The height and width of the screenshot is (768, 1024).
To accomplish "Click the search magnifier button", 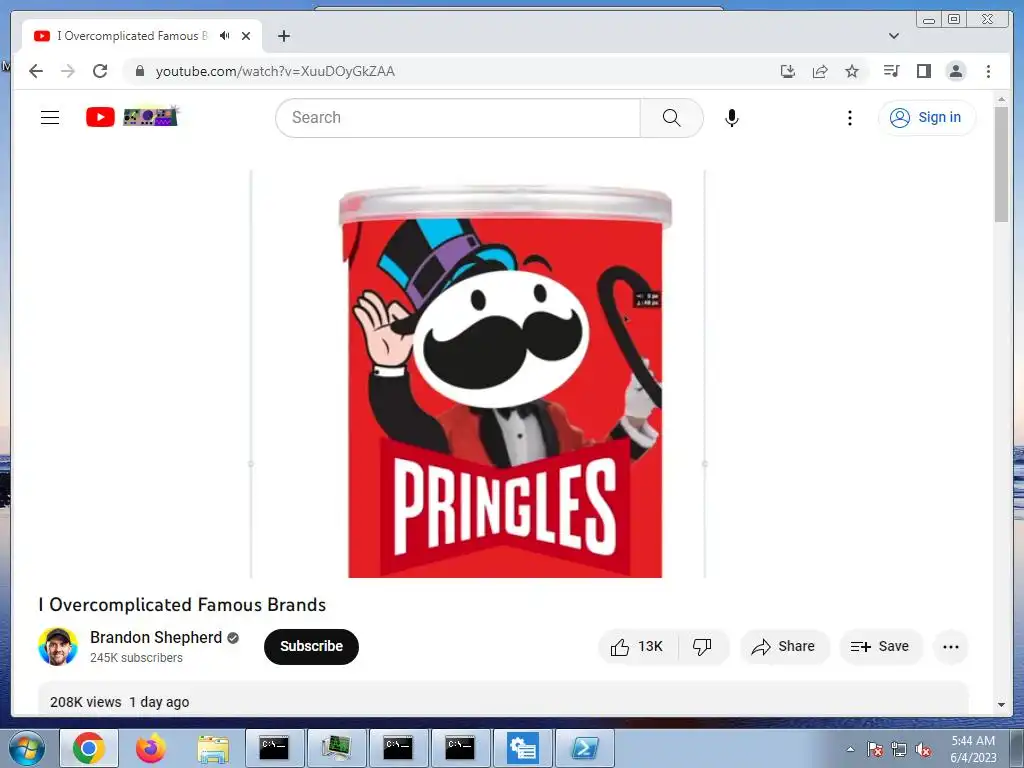I will (671, 118).
